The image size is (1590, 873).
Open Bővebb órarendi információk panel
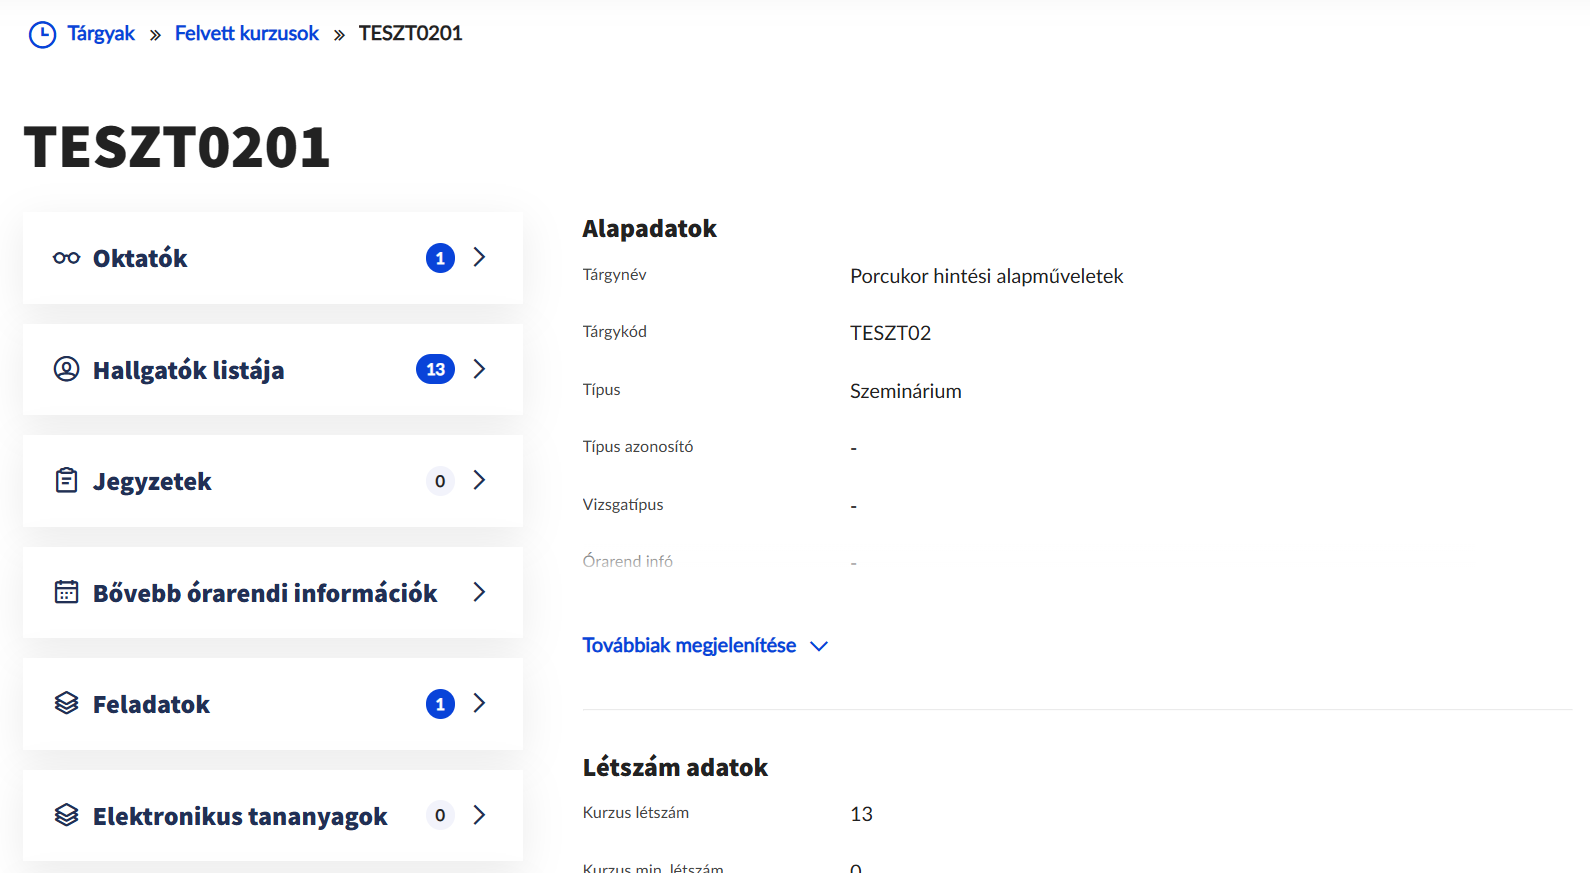coord(265,593)
